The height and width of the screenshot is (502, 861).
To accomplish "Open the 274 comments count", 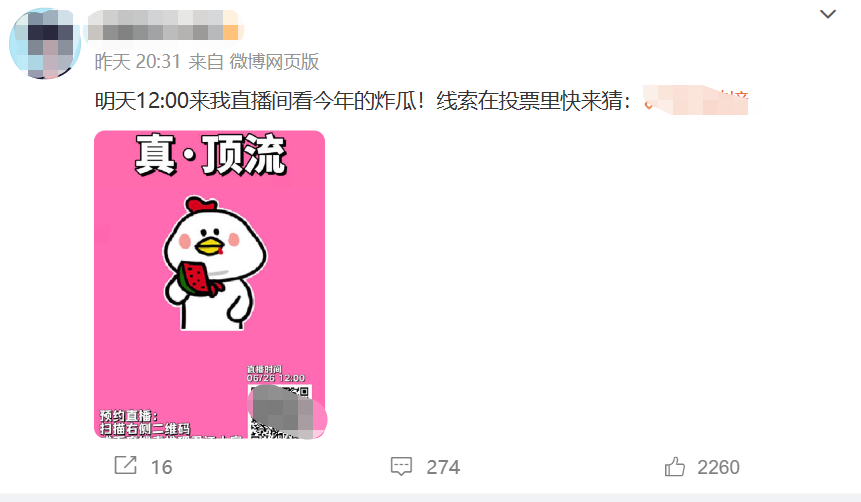I will coord(443,467).
